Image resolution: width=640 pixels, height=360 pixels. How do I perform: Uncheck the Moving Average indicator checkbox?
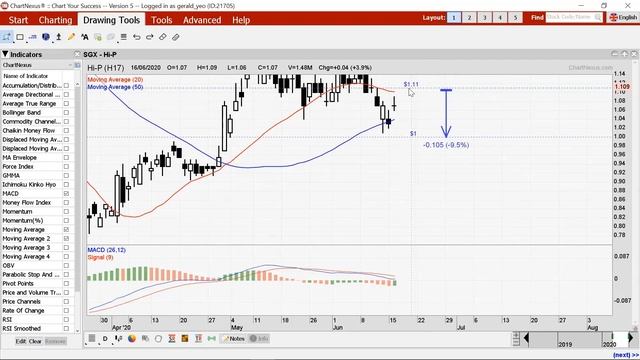click(x=66, y=229)
